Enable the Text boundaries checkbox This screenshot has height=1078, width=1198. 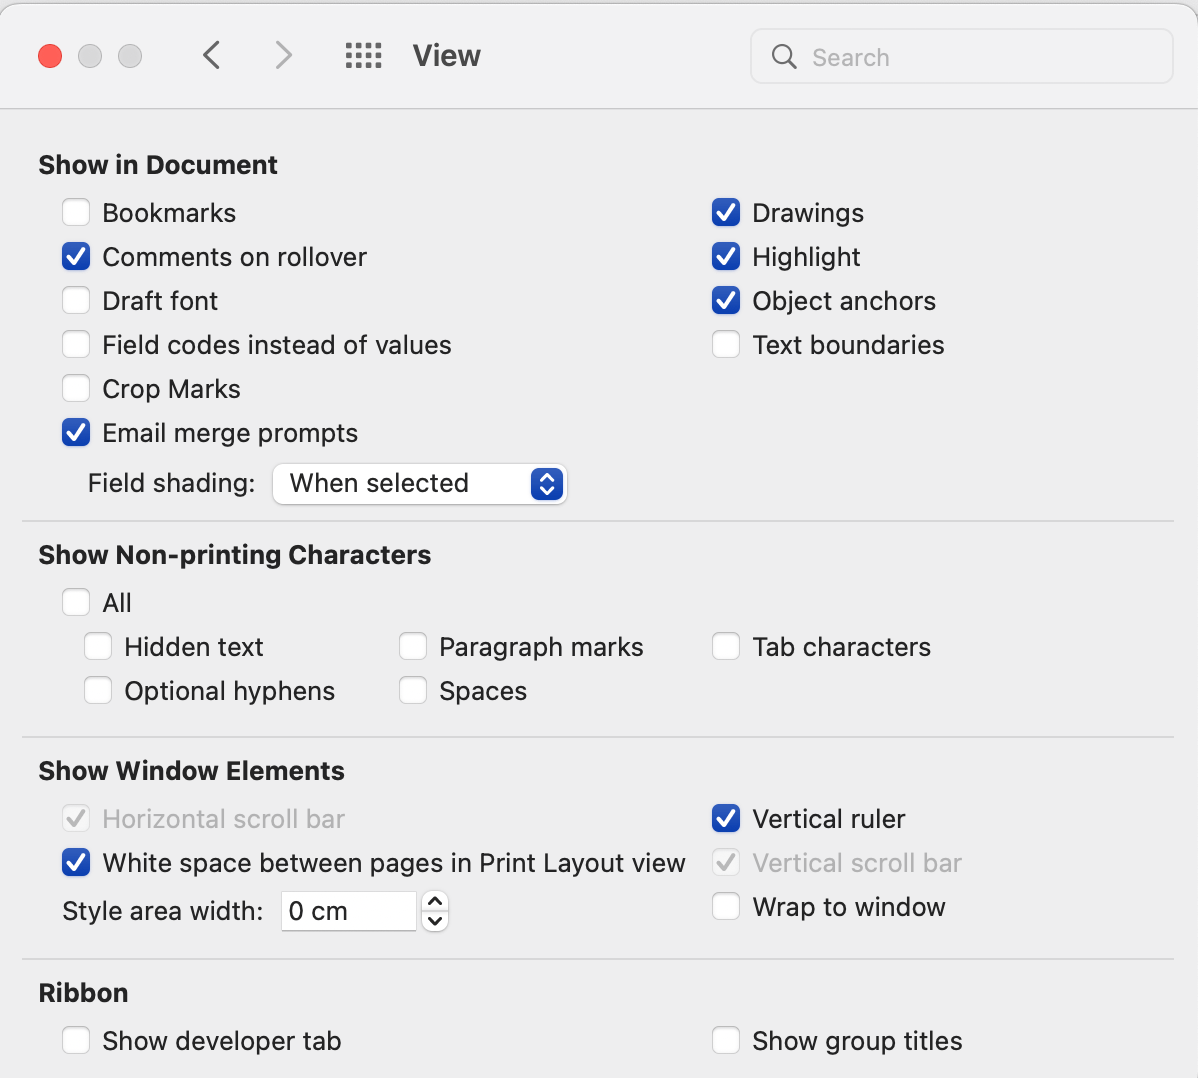click(726, 345)
